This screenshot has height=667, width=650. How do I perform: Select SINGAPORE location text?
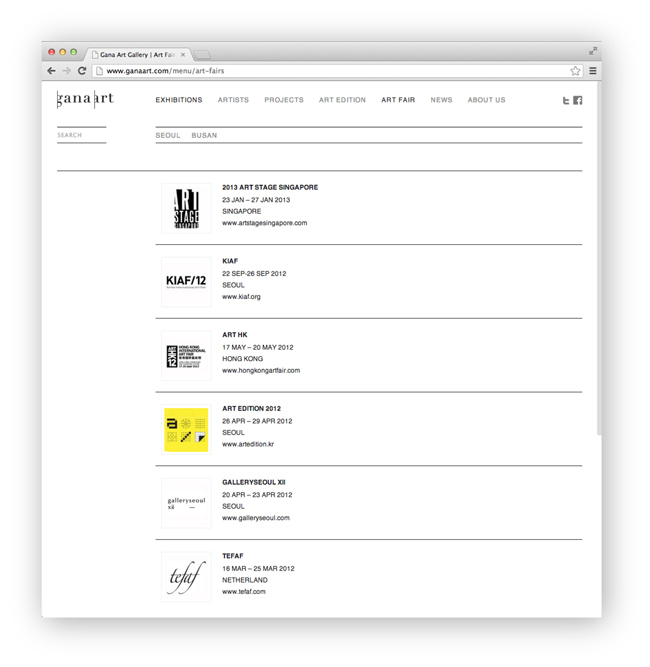click(242, 211)
